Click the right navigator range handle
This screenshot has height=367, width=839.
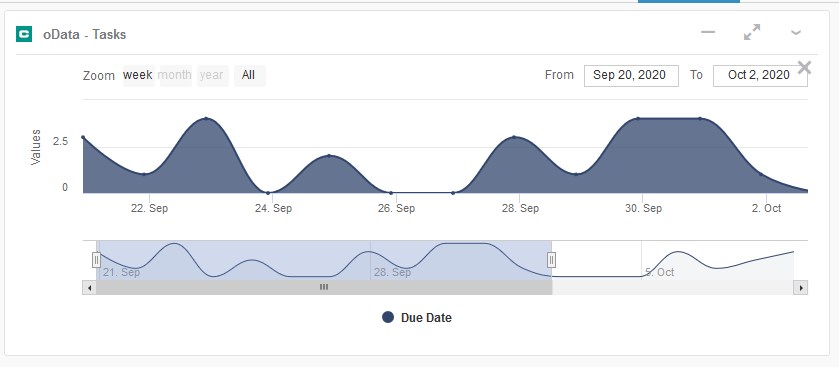552,260
